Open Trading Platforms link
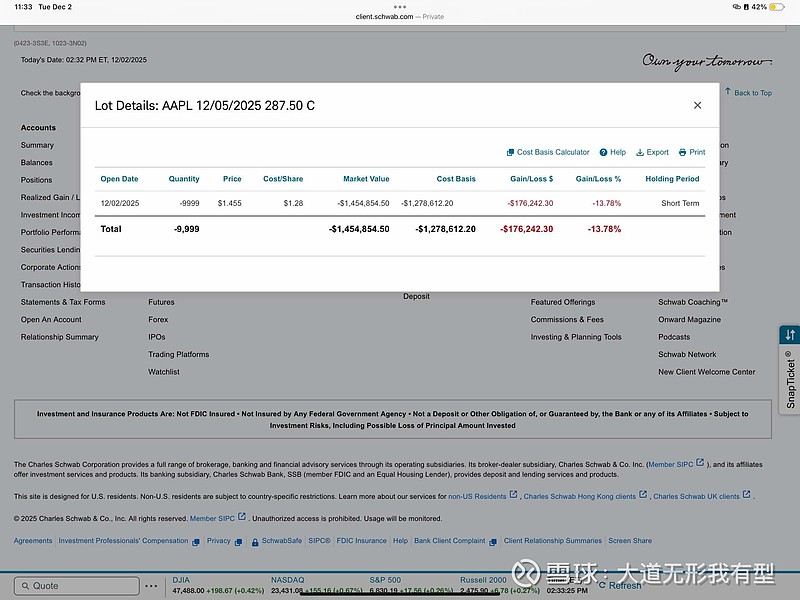This screenshot has width=800, height=600. point(179,354)
